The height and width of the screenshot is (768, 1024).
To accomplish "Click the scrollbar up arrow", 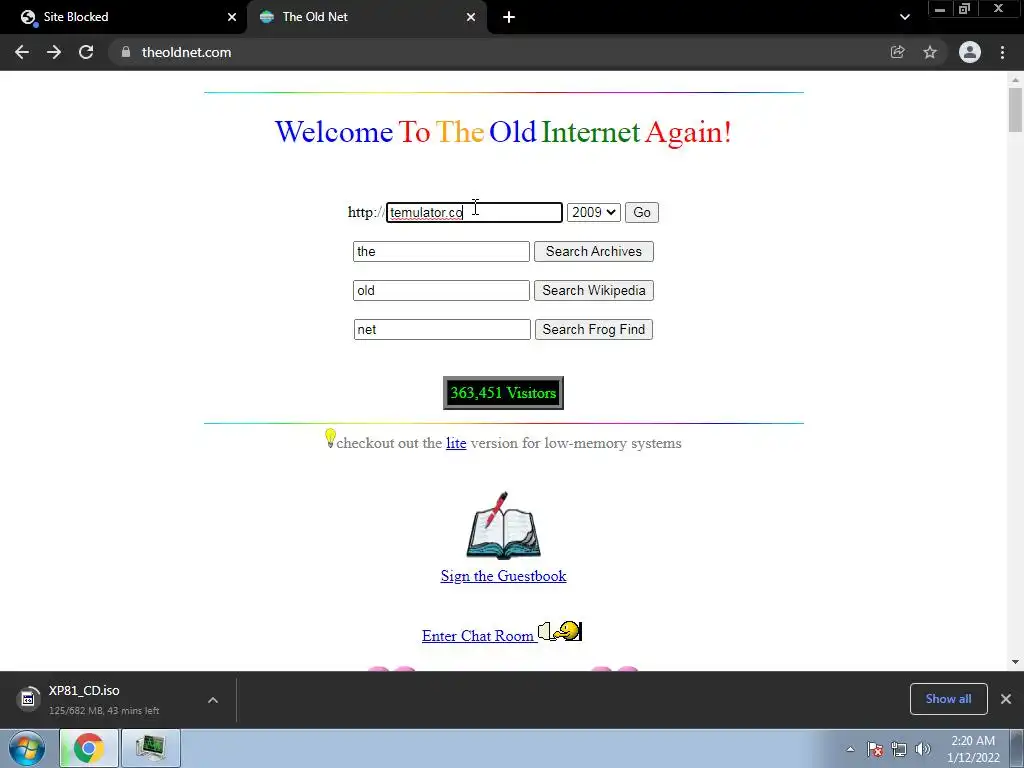I will [x=1015, y=80].
